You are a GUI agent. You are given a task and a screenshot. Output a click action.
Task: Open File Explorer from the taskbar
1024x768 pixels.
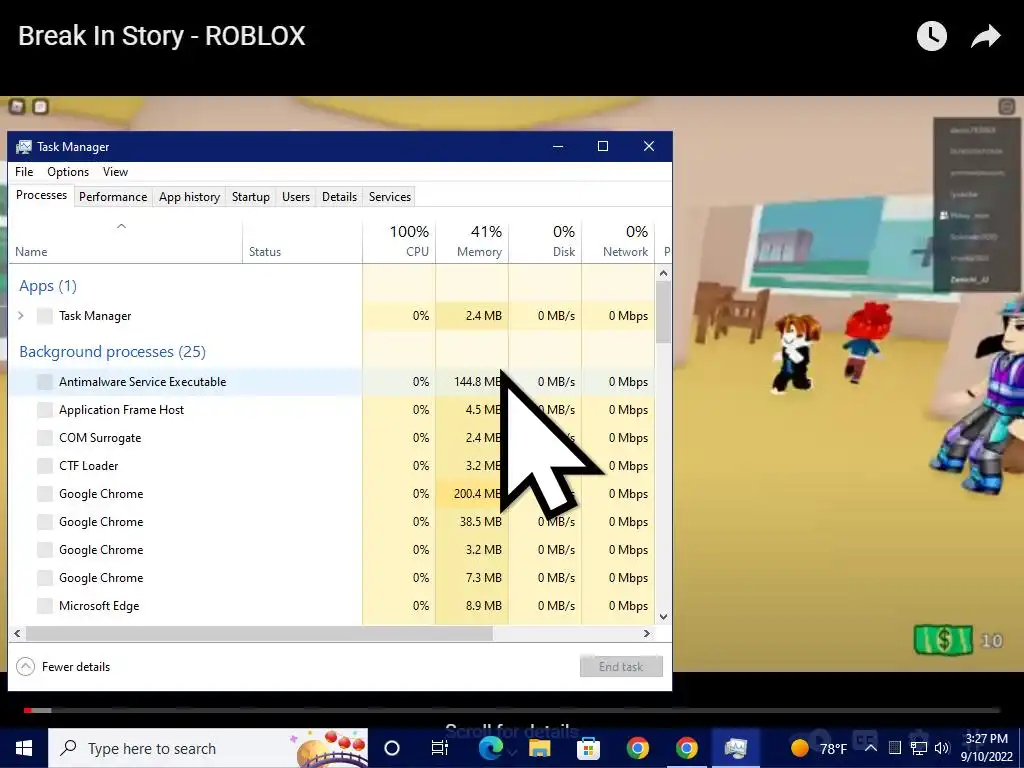[x=540, y=748]
